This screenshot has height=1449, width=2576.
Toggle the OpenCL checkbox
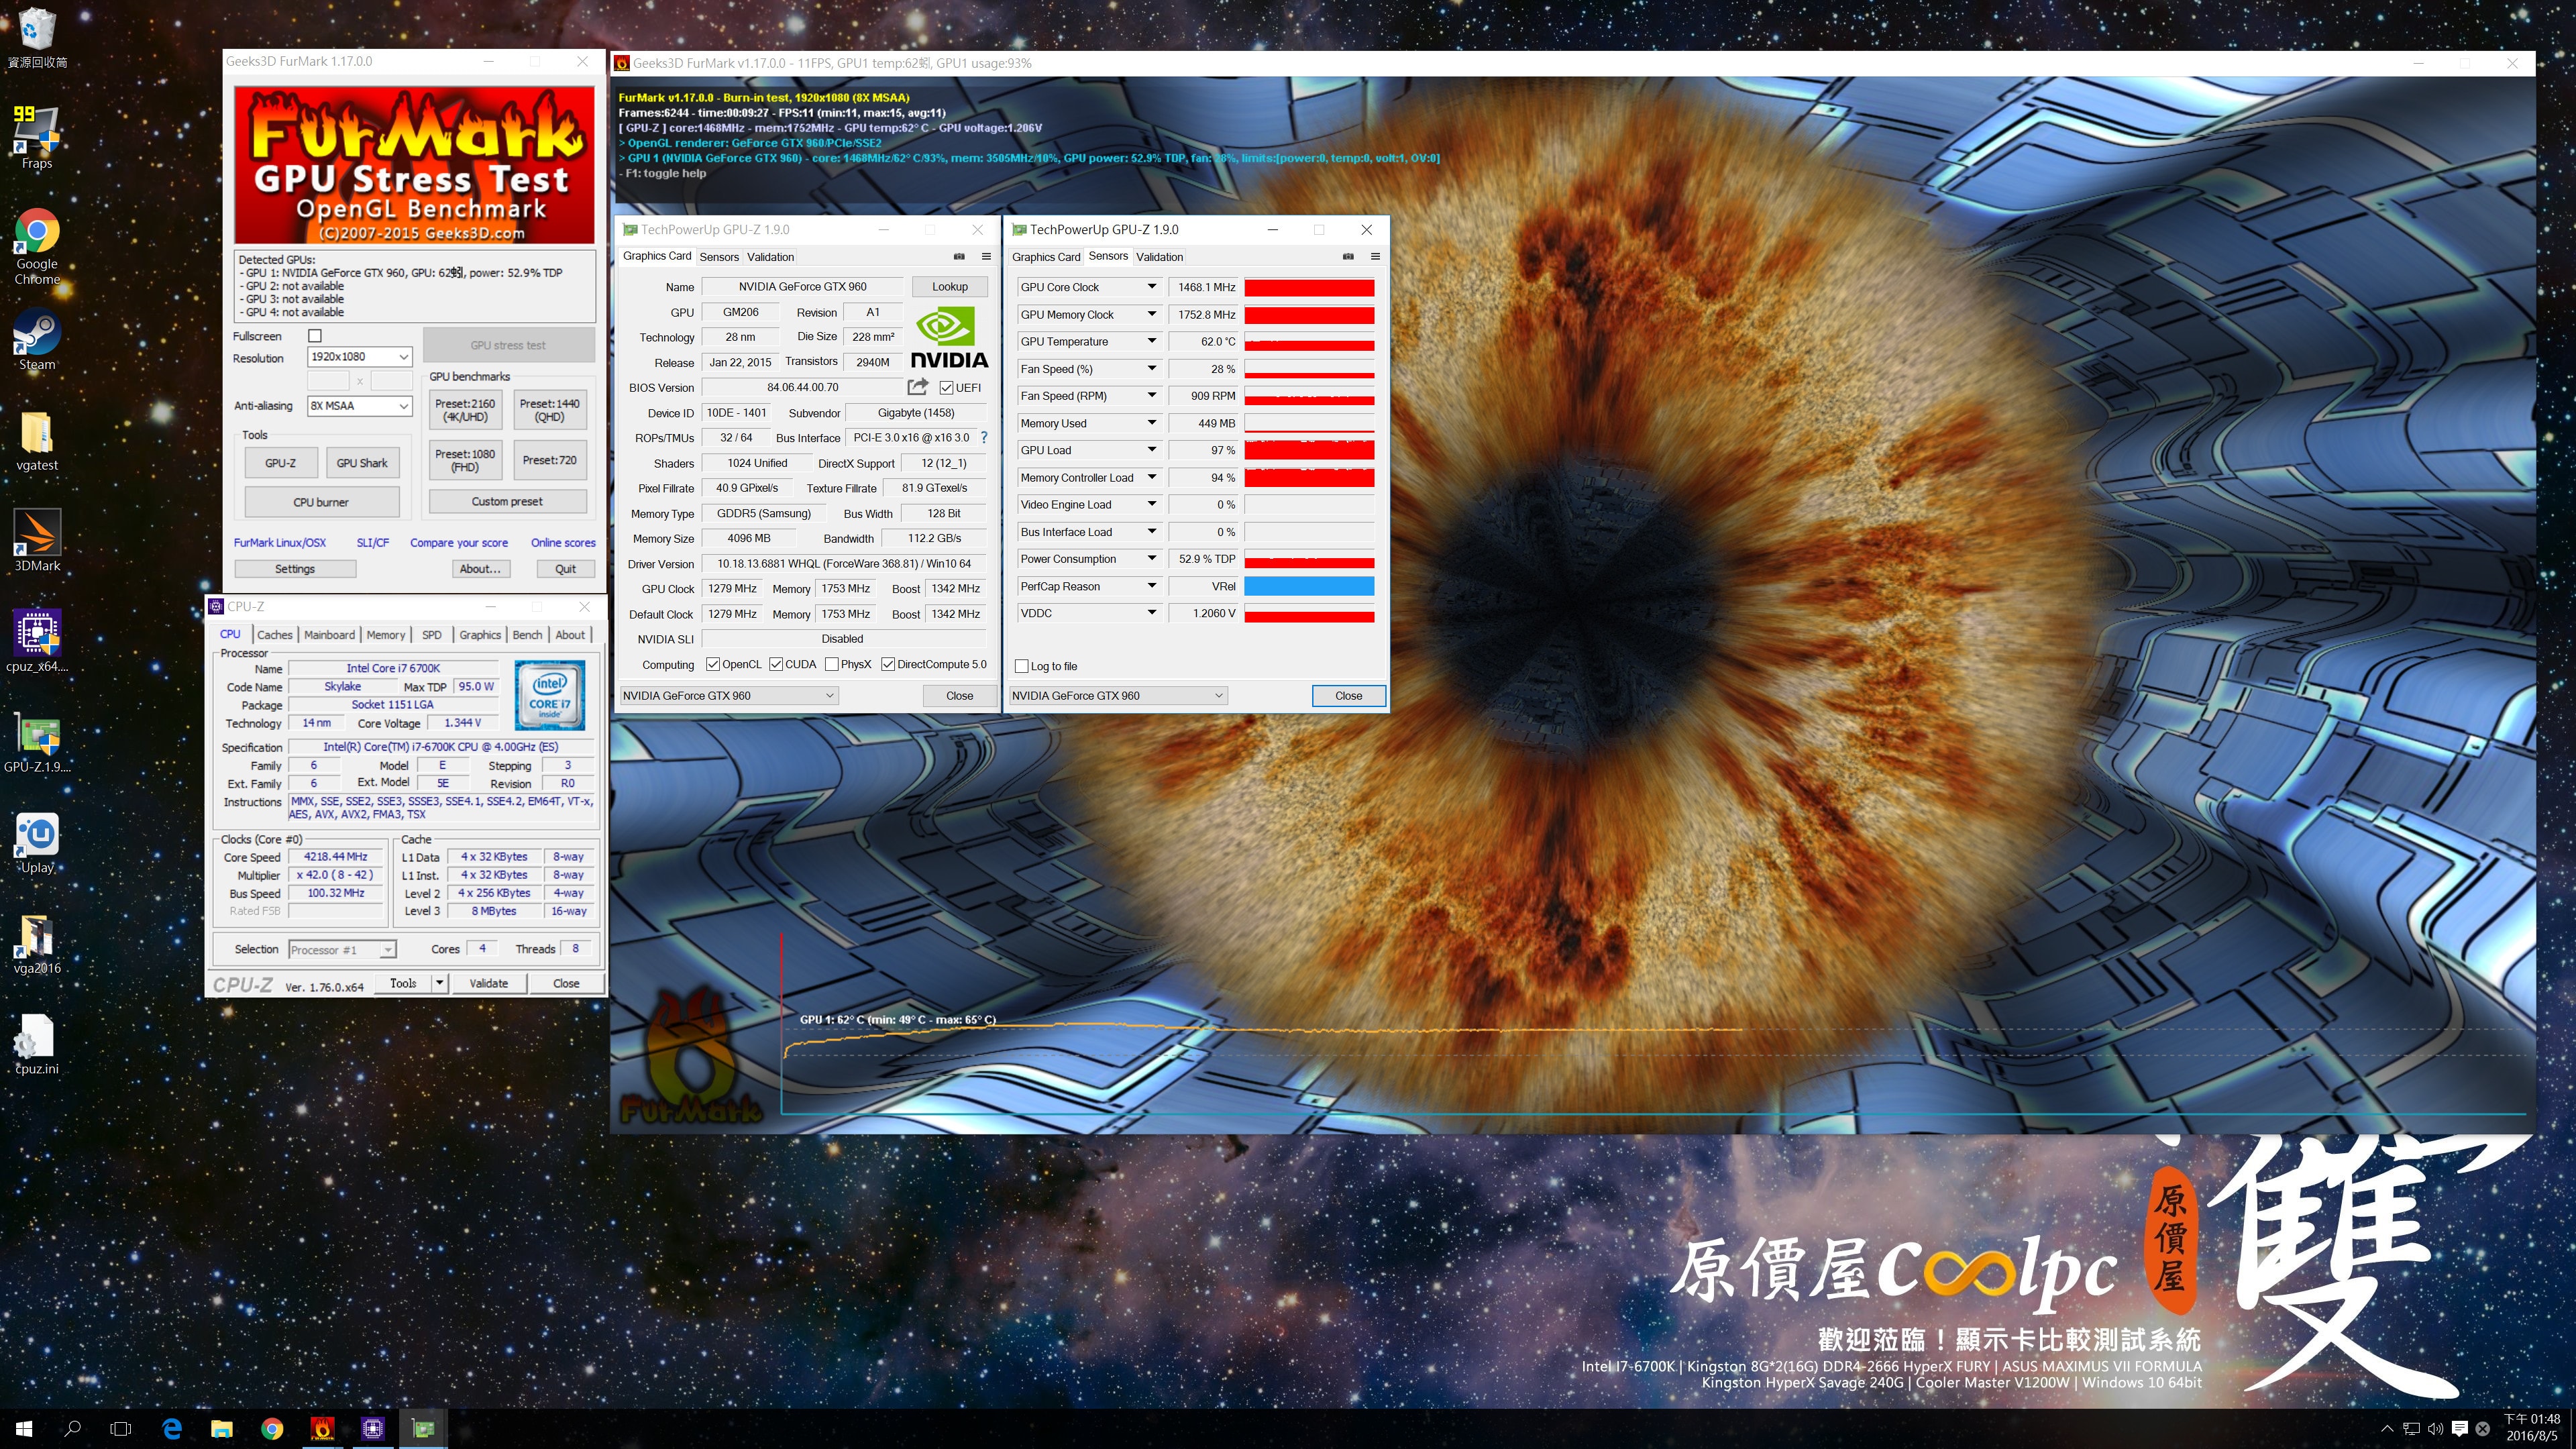click(713, 664)
